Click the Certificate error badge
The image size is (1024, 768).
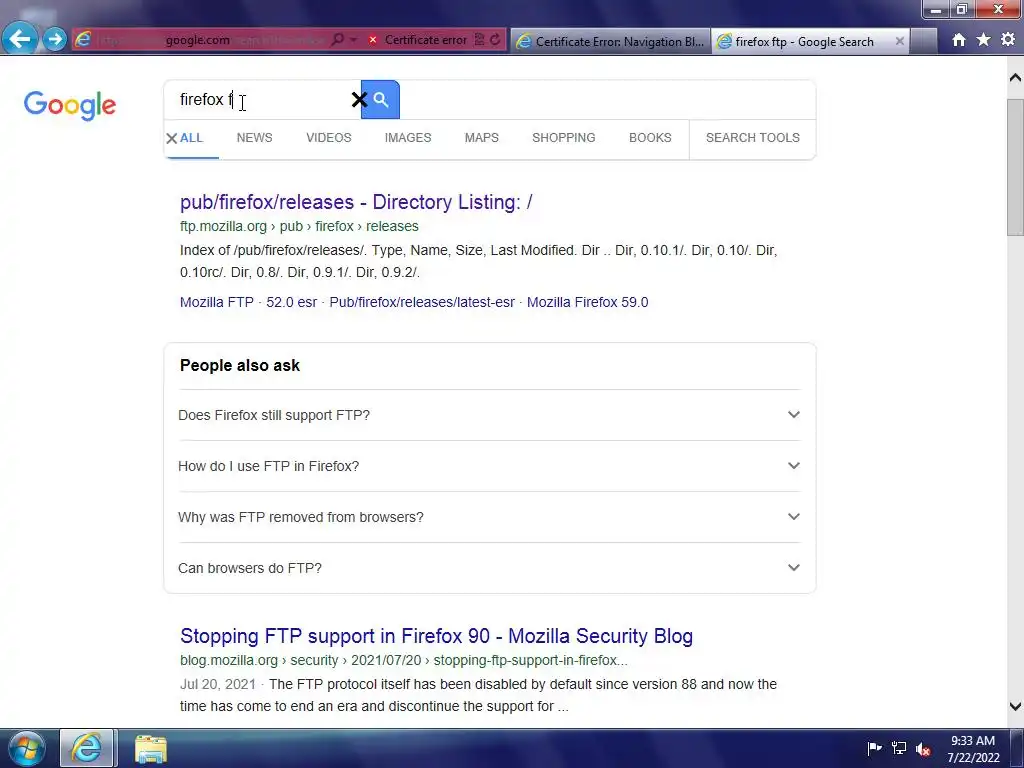coord(418,40)
